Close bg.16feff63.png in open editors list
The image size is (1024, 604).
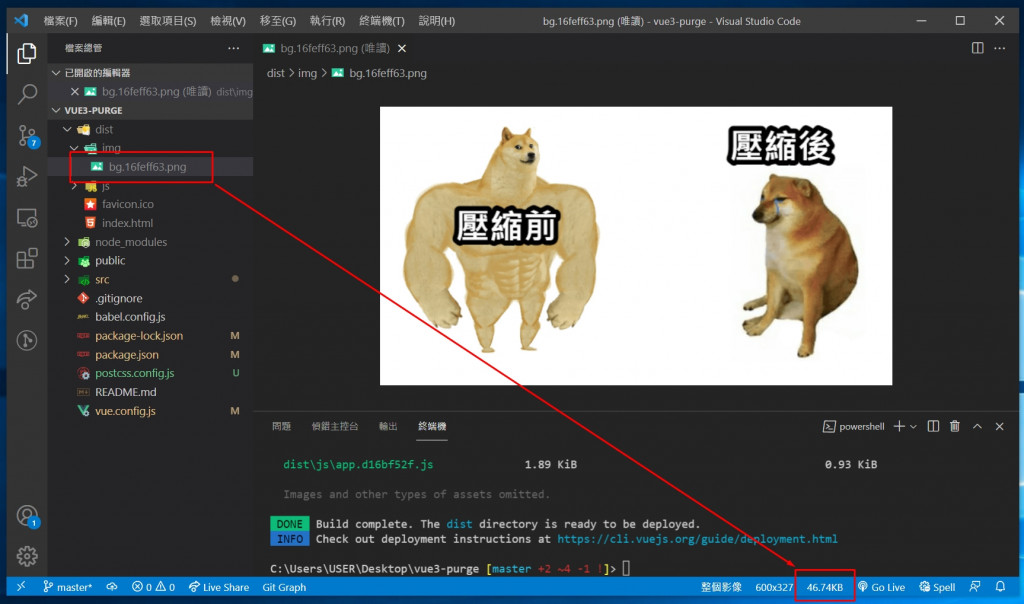tap(74, 91)
